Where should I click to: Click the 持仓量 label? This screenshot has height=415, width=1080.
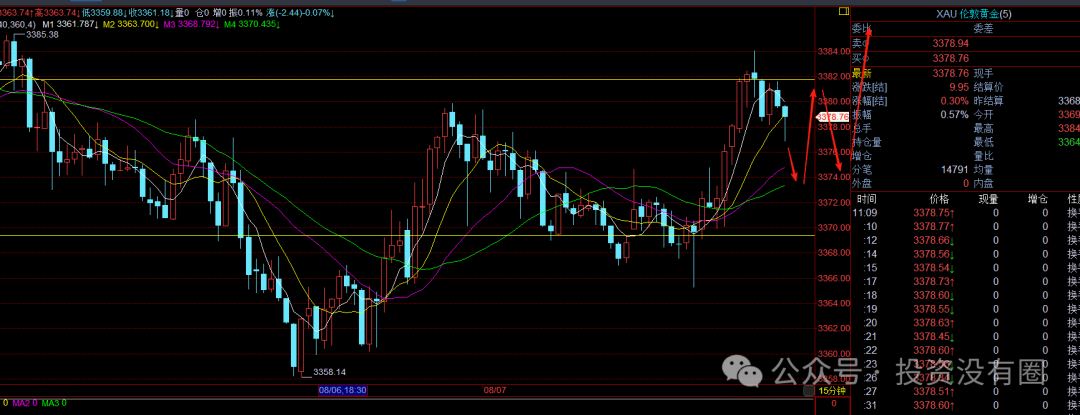[866, 142]
